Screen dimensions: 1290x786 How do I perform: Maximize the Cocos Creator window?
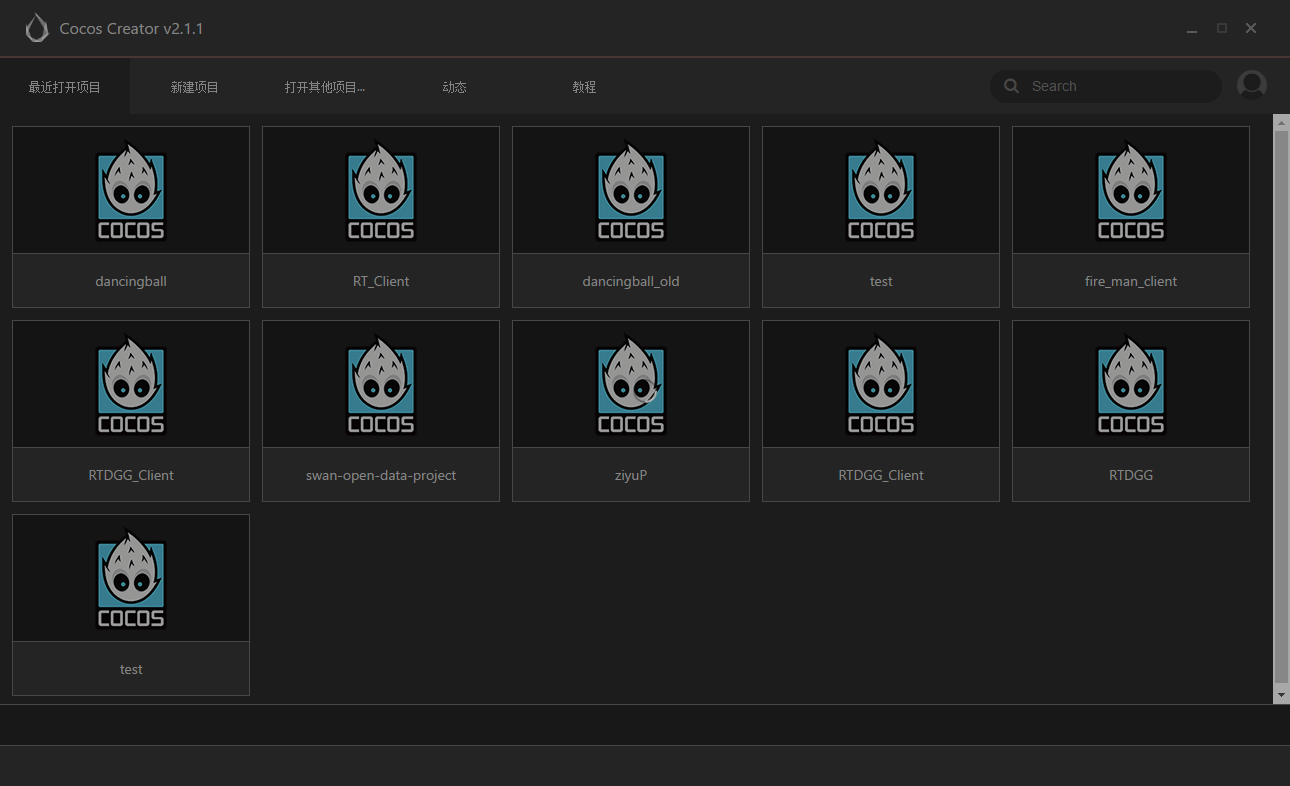(1222, 29)
